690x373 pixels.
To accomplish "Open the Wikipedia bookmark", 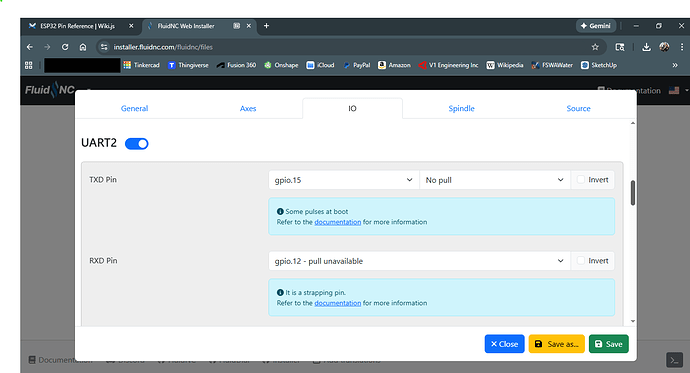I will (x=505, y=65).
